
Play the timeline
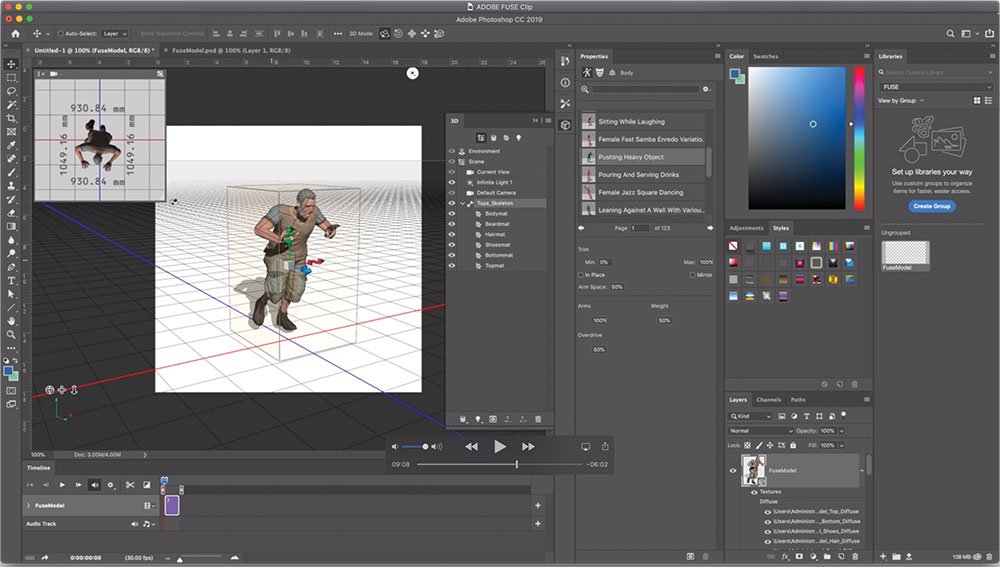click(62, 485)
